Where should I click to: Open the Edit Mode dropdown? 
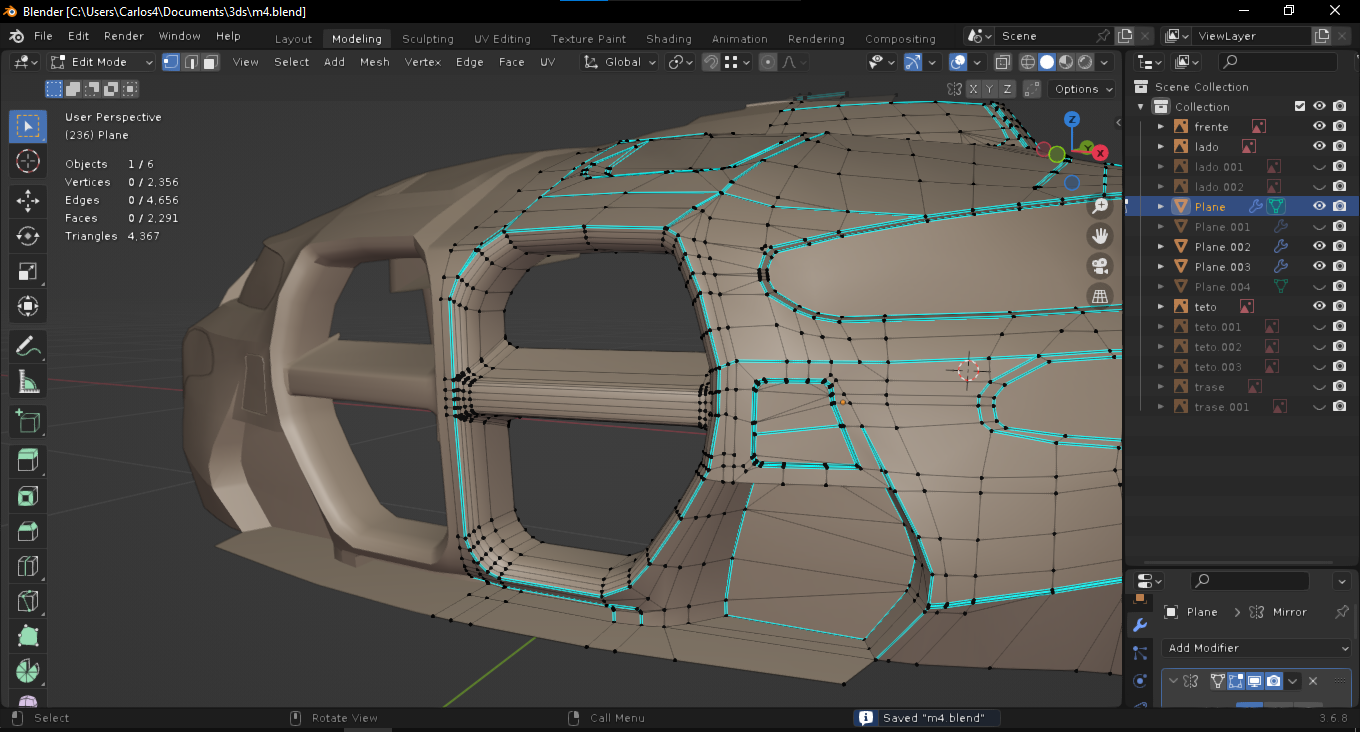pyautogui.click(x=102, y=62)
